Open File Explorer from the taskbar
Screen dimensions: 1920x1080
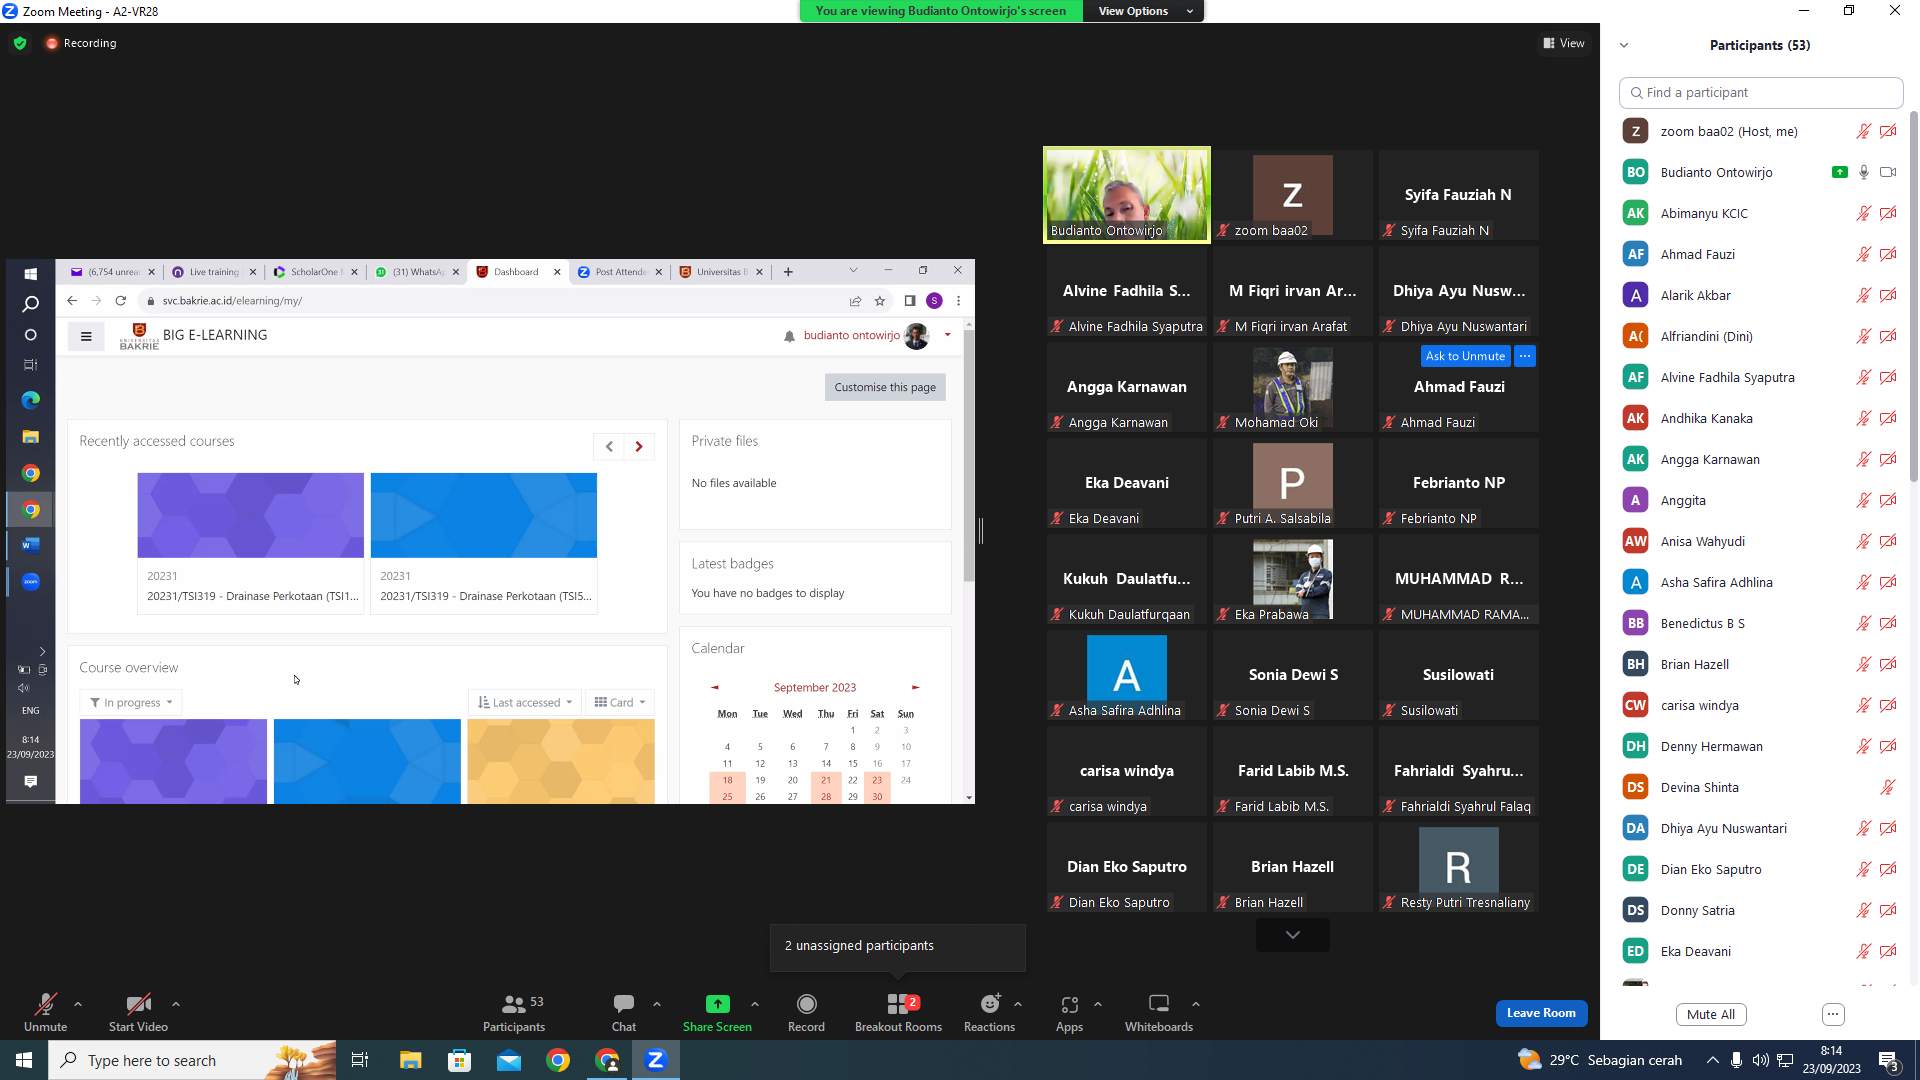410,1060
